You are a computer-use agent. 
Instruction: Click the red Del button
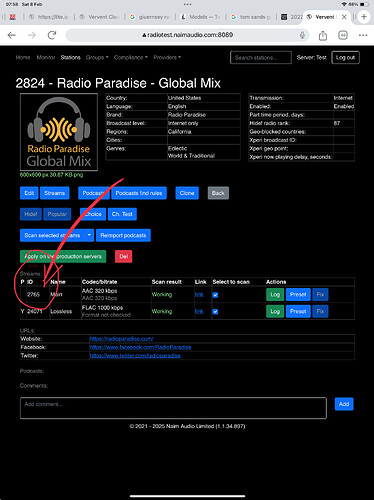124,256
